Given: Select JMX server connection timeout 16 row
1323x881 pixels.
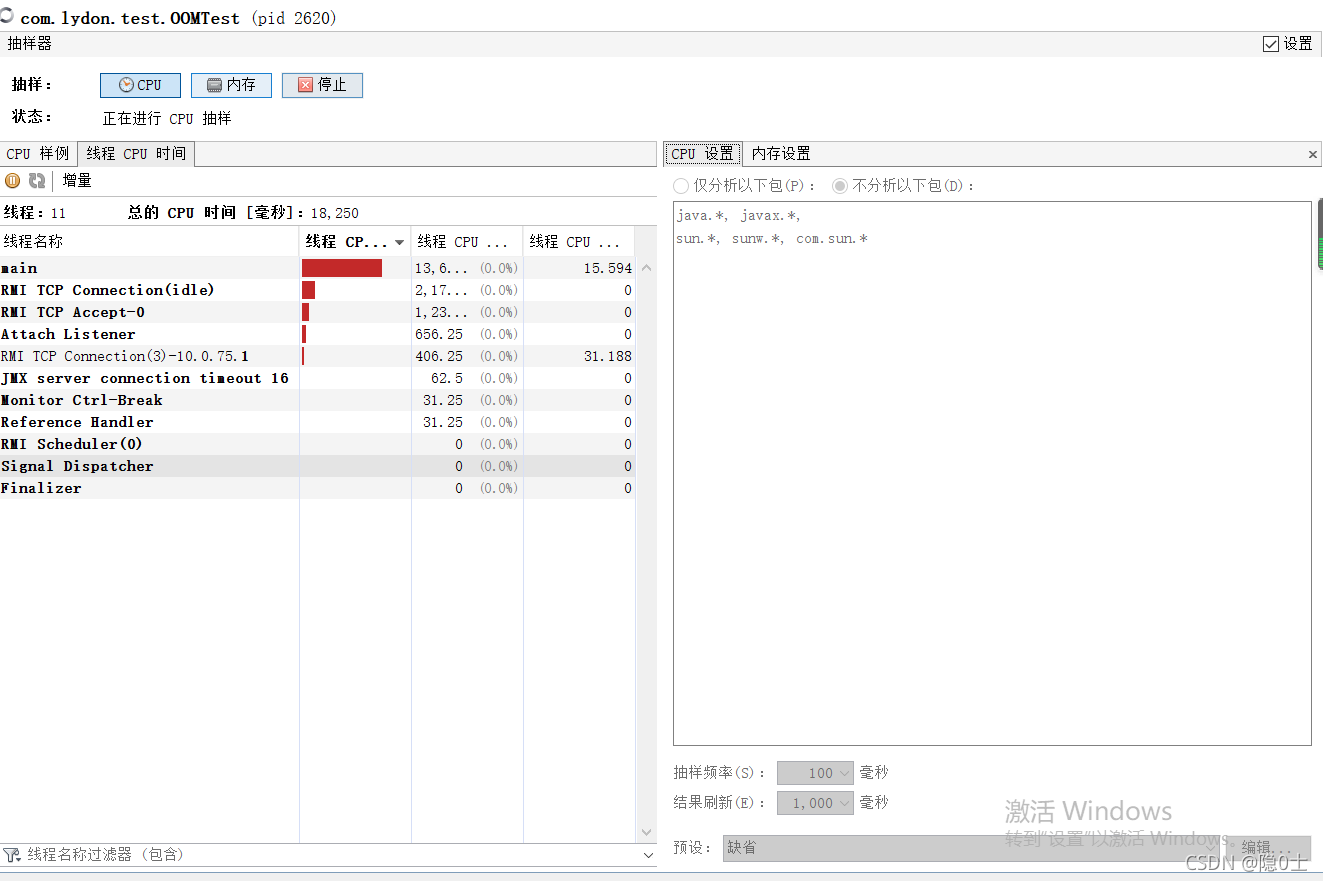Looking at the screenshot, I should tap(317, 378).
